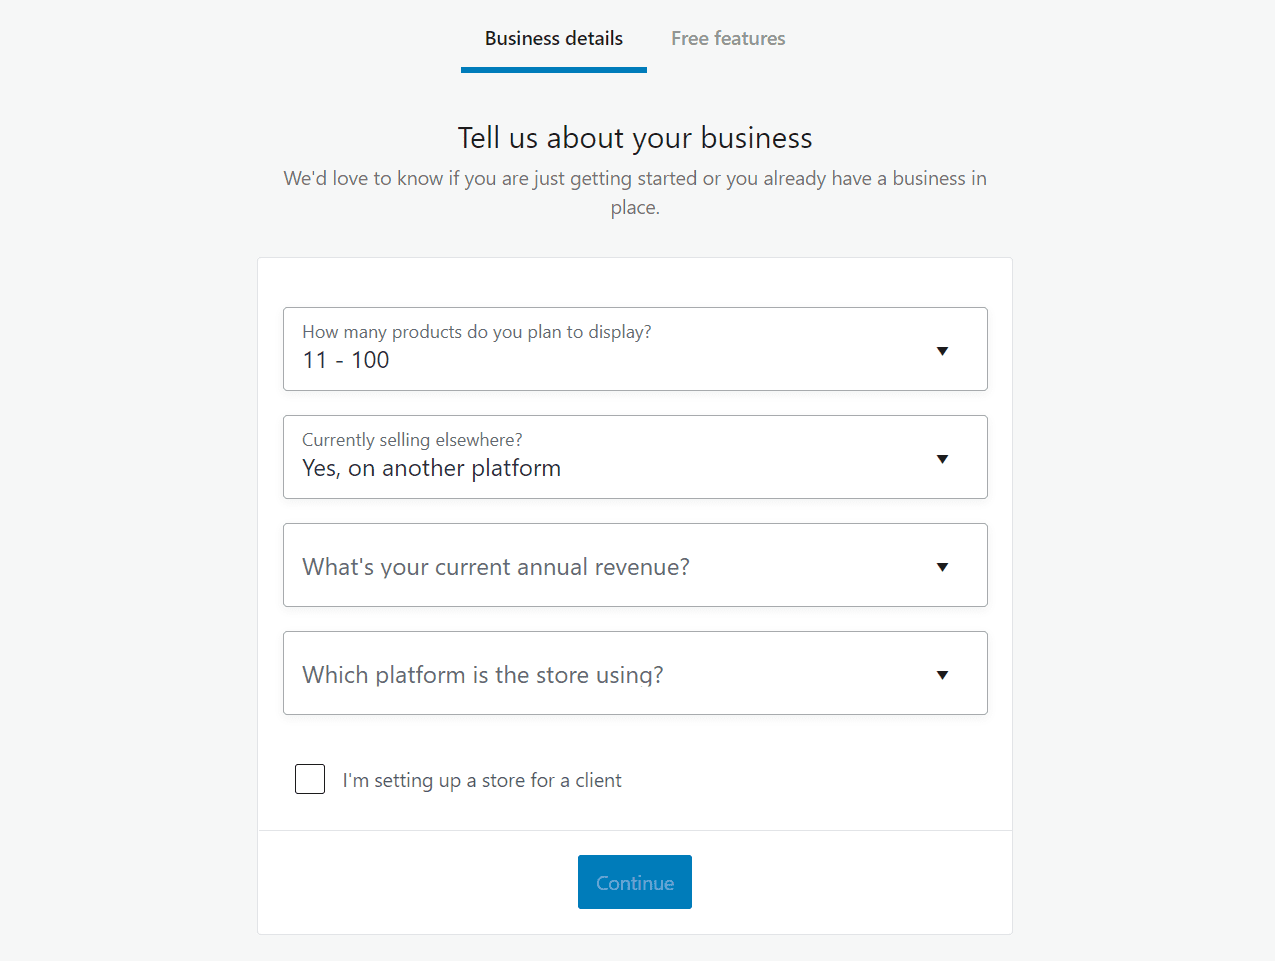Enable the setting up store for a client checkbox
1275x961 pixels.
point(310,778)
